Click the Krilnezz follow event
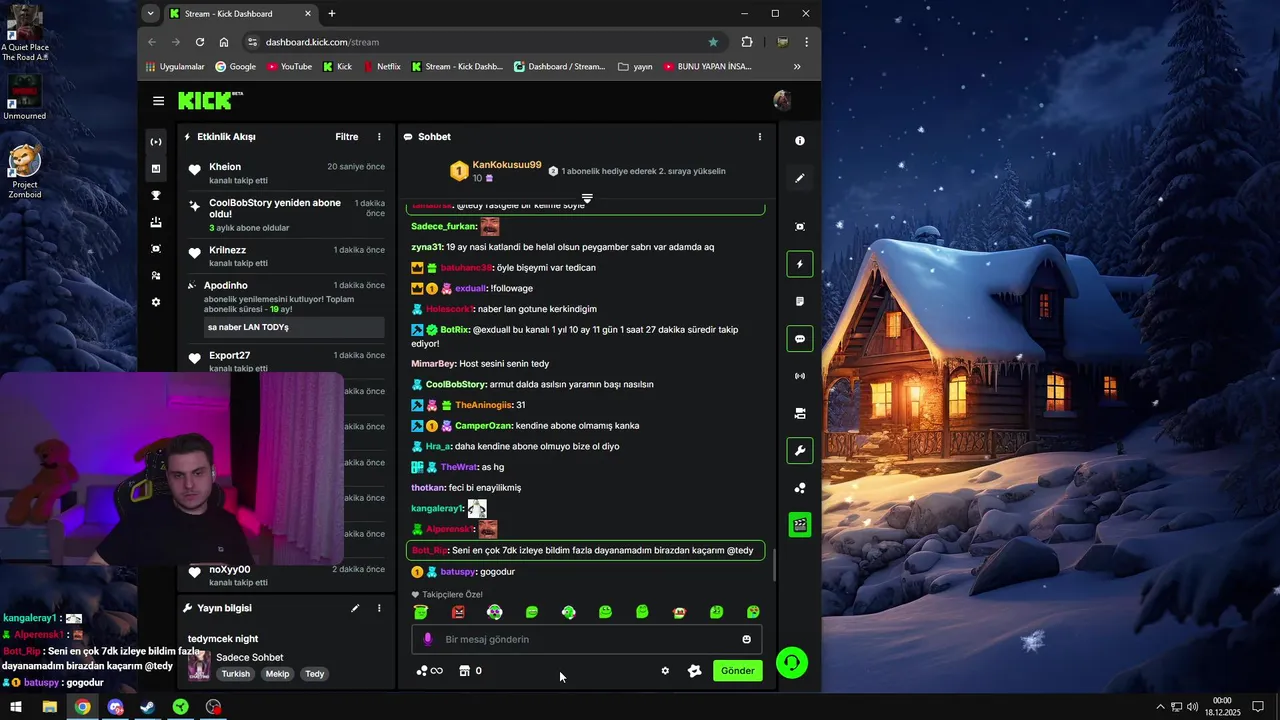This screenshot has height=720, width=1280. pyautogui.click(x=286, y=256)
